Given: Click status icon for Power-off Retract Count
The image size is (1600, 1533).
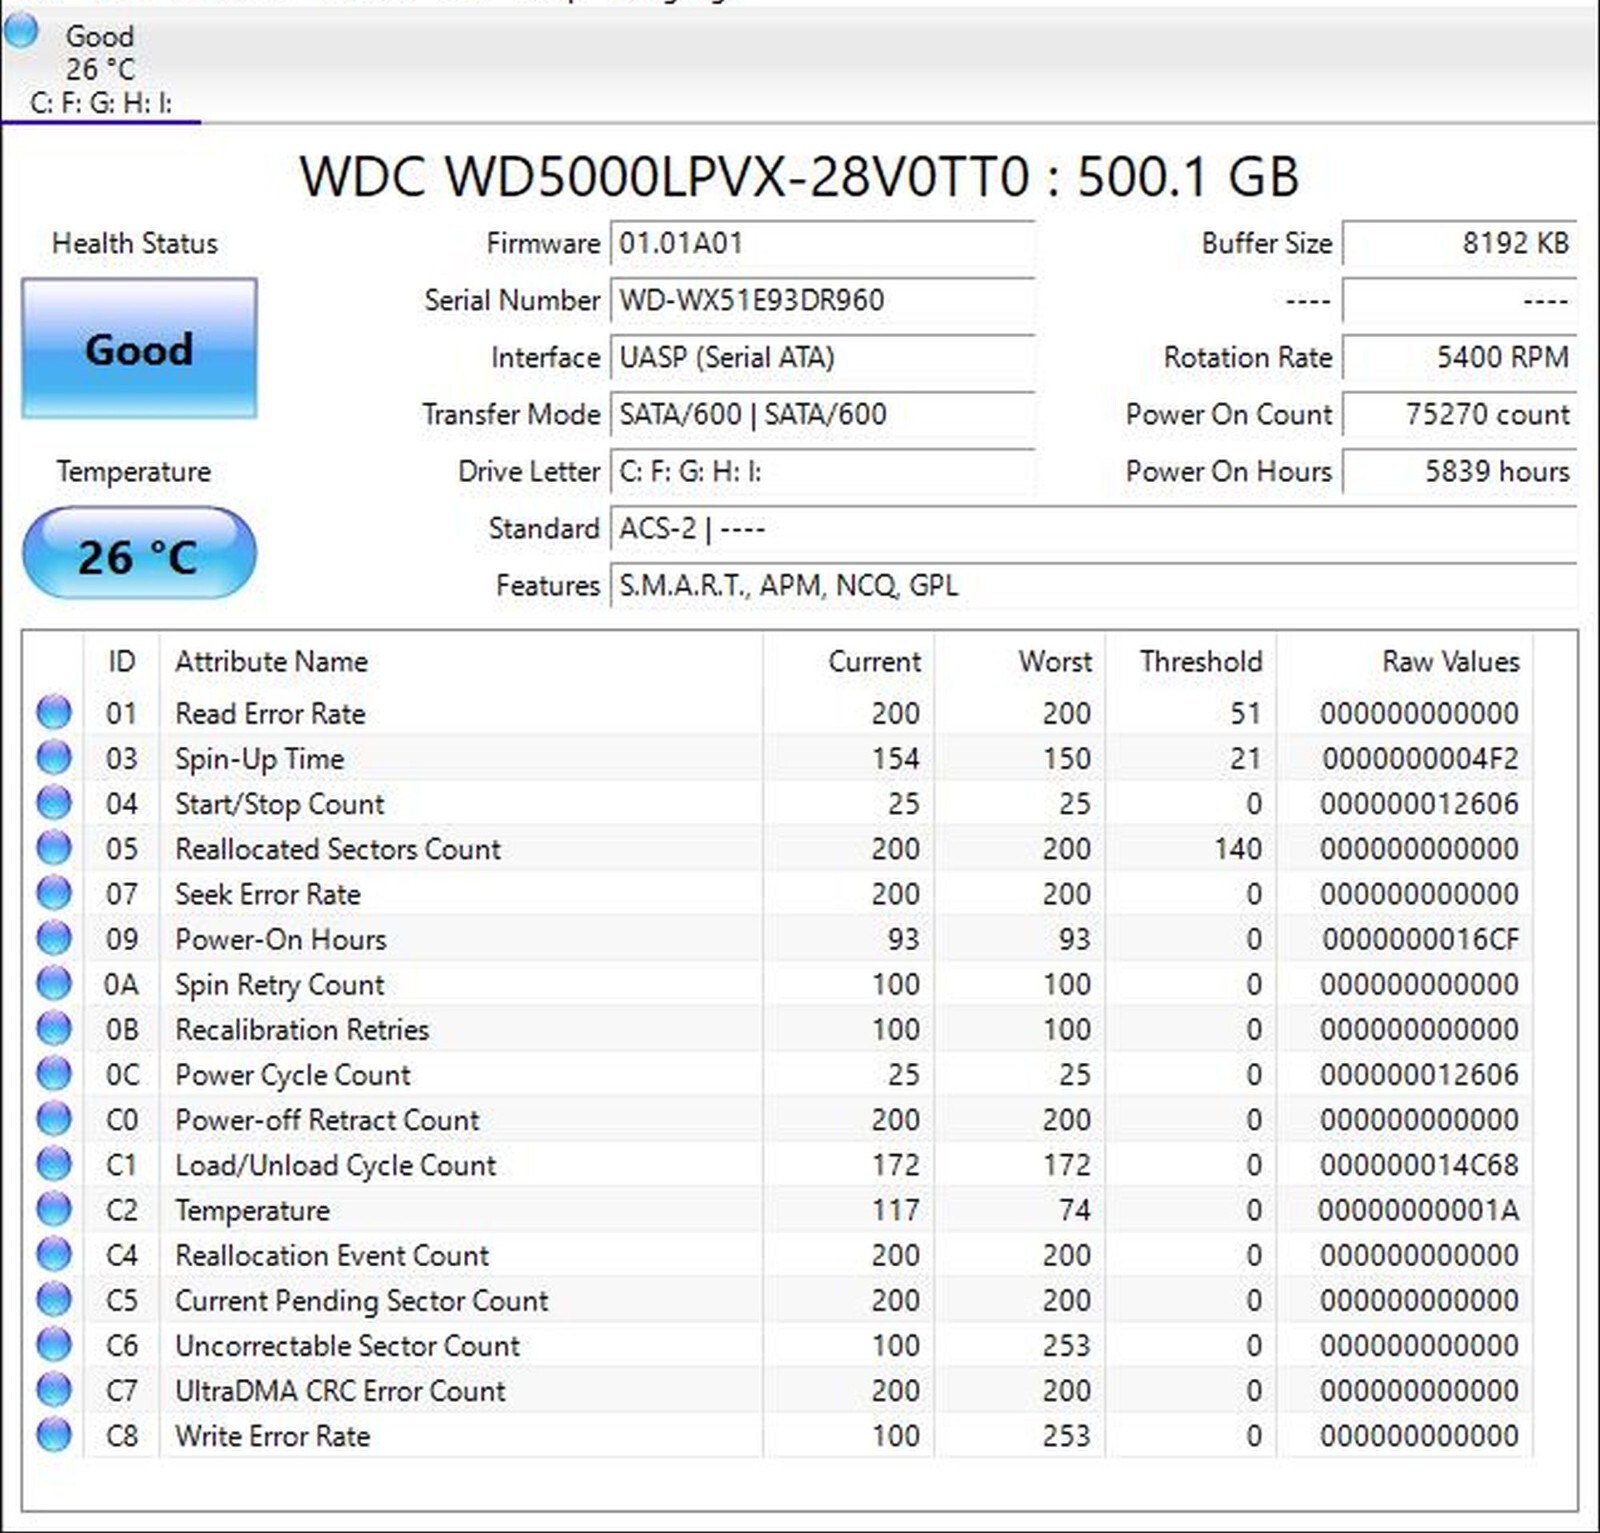Looking at the screenshot, I should 54,1118.
